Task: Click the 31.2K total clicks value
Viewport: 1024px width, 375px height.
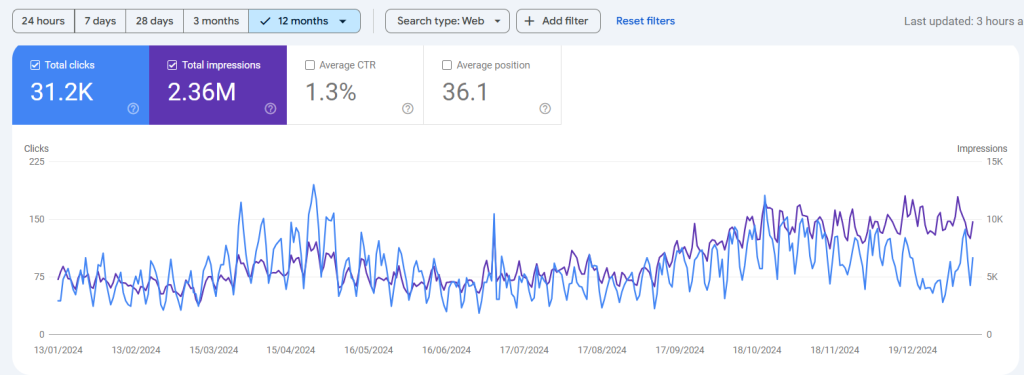Action: point(62,92)
